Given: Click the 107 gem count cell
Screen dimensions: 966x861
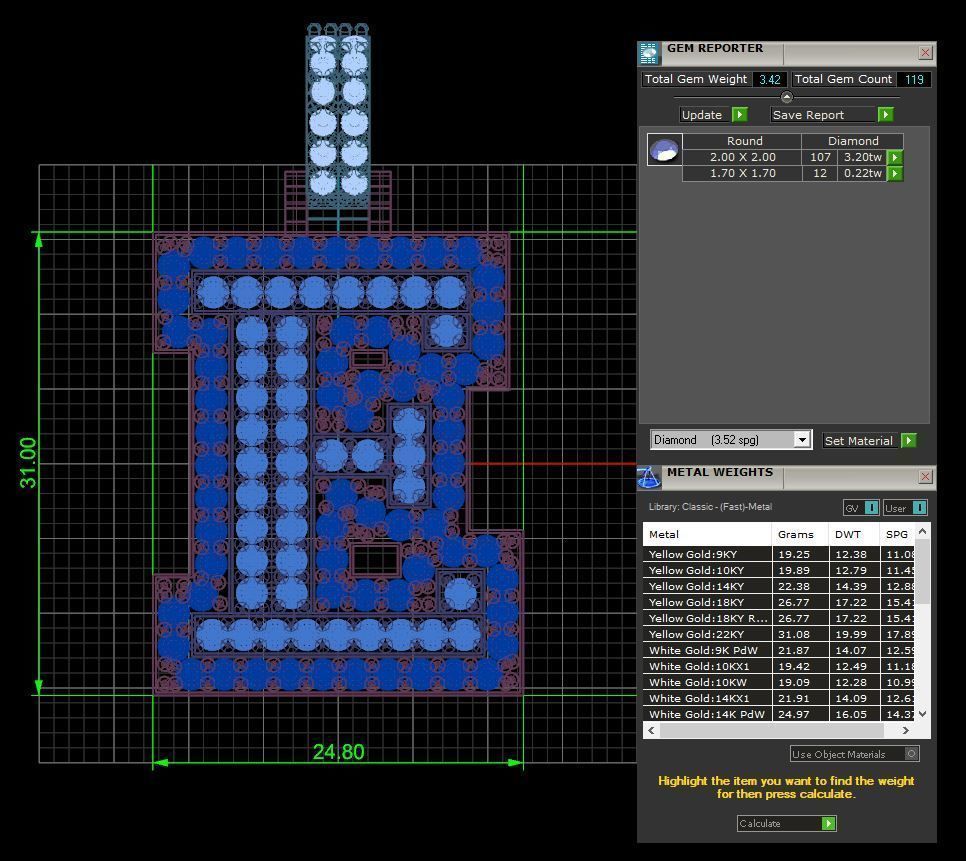Looking at the screenshot, I should [x=820, y=157].
